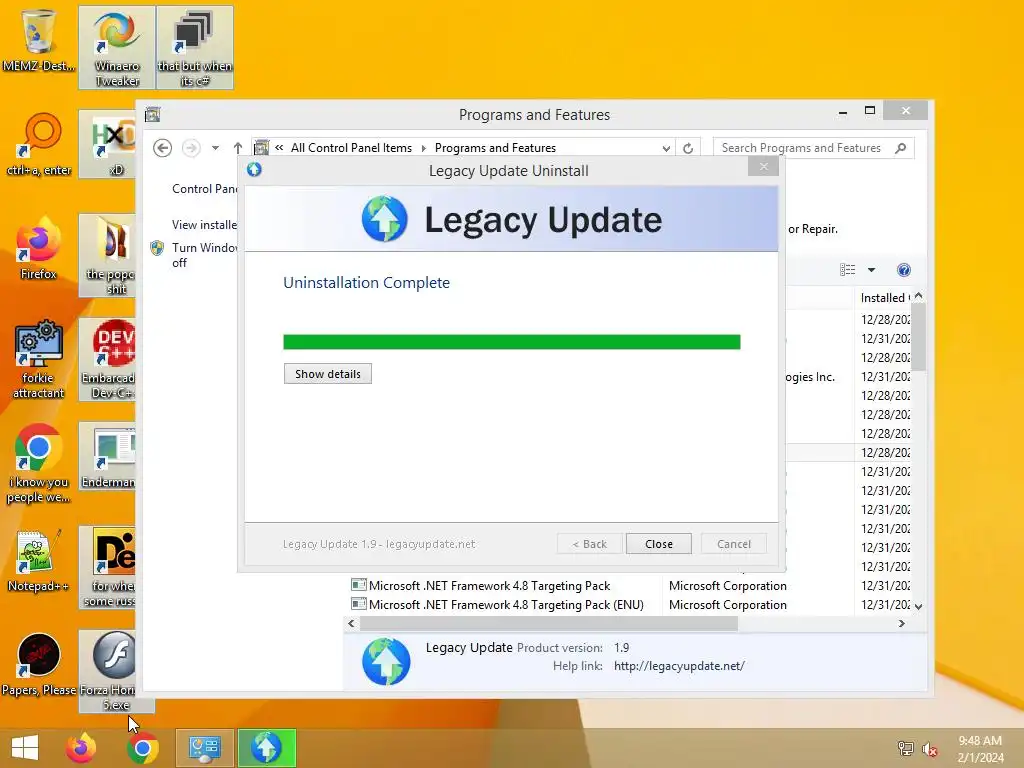This screenshot has height=768, width=1024.
Task: Open the MEMZ-Dest recycle bin desktop icon
Action: coord(39,40)
